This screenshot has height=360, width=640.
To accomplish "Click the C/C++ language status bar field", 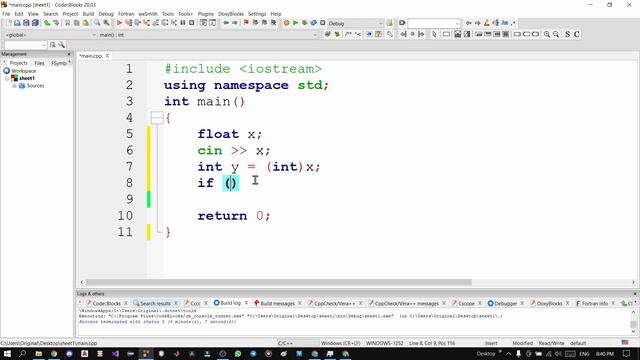I will [285, 343].
